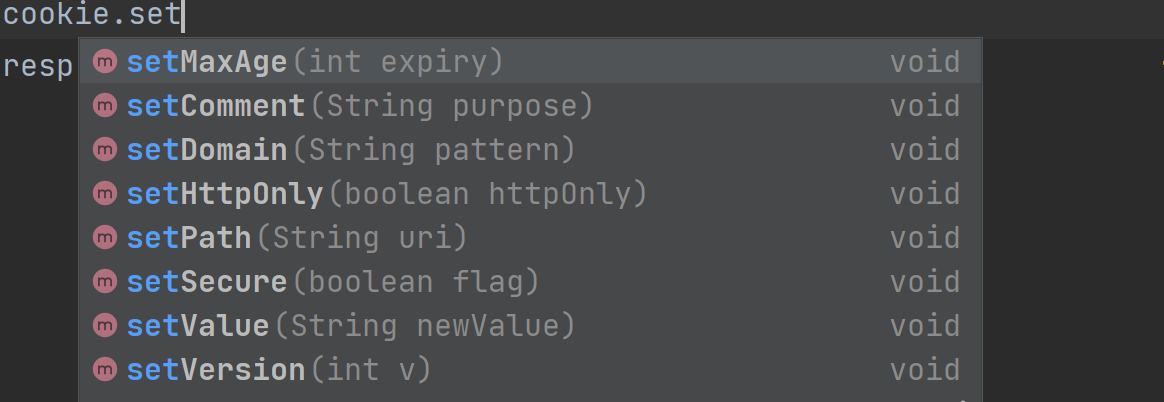
Task: Select setValue(String newValue) completion
Action: (x=531, y=326)
